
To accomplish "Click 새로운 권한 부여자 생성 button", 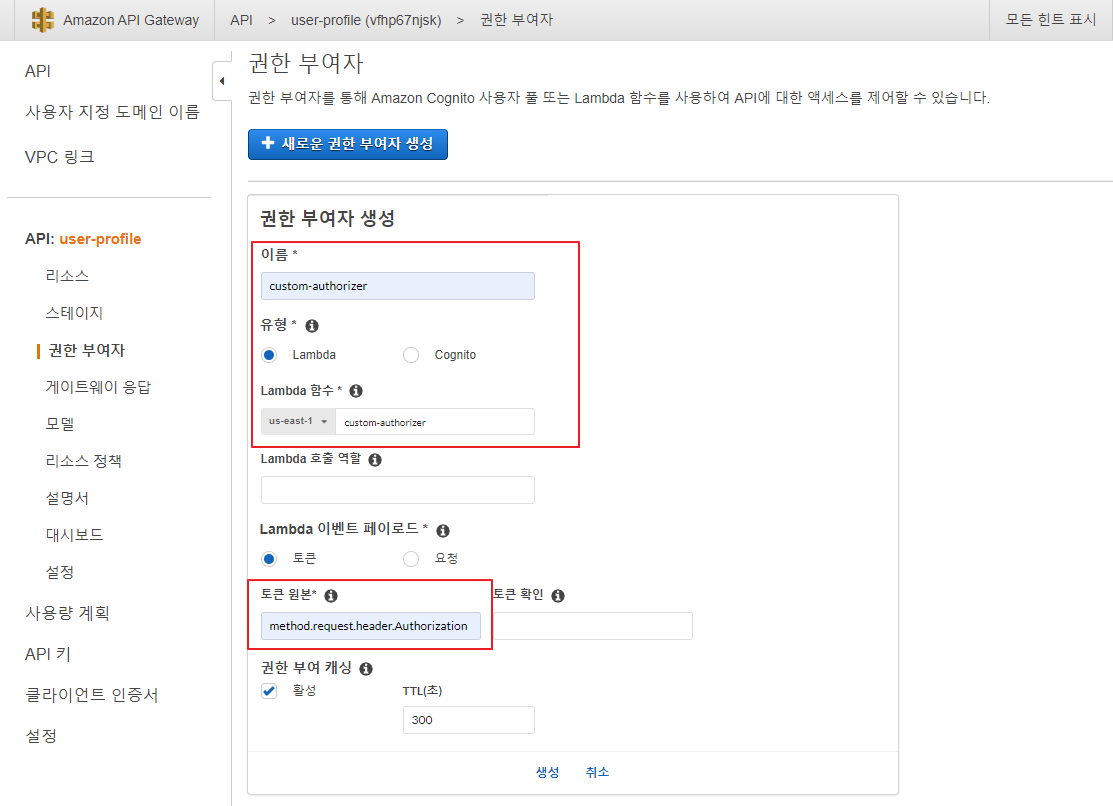I will [x=348, y=144].
